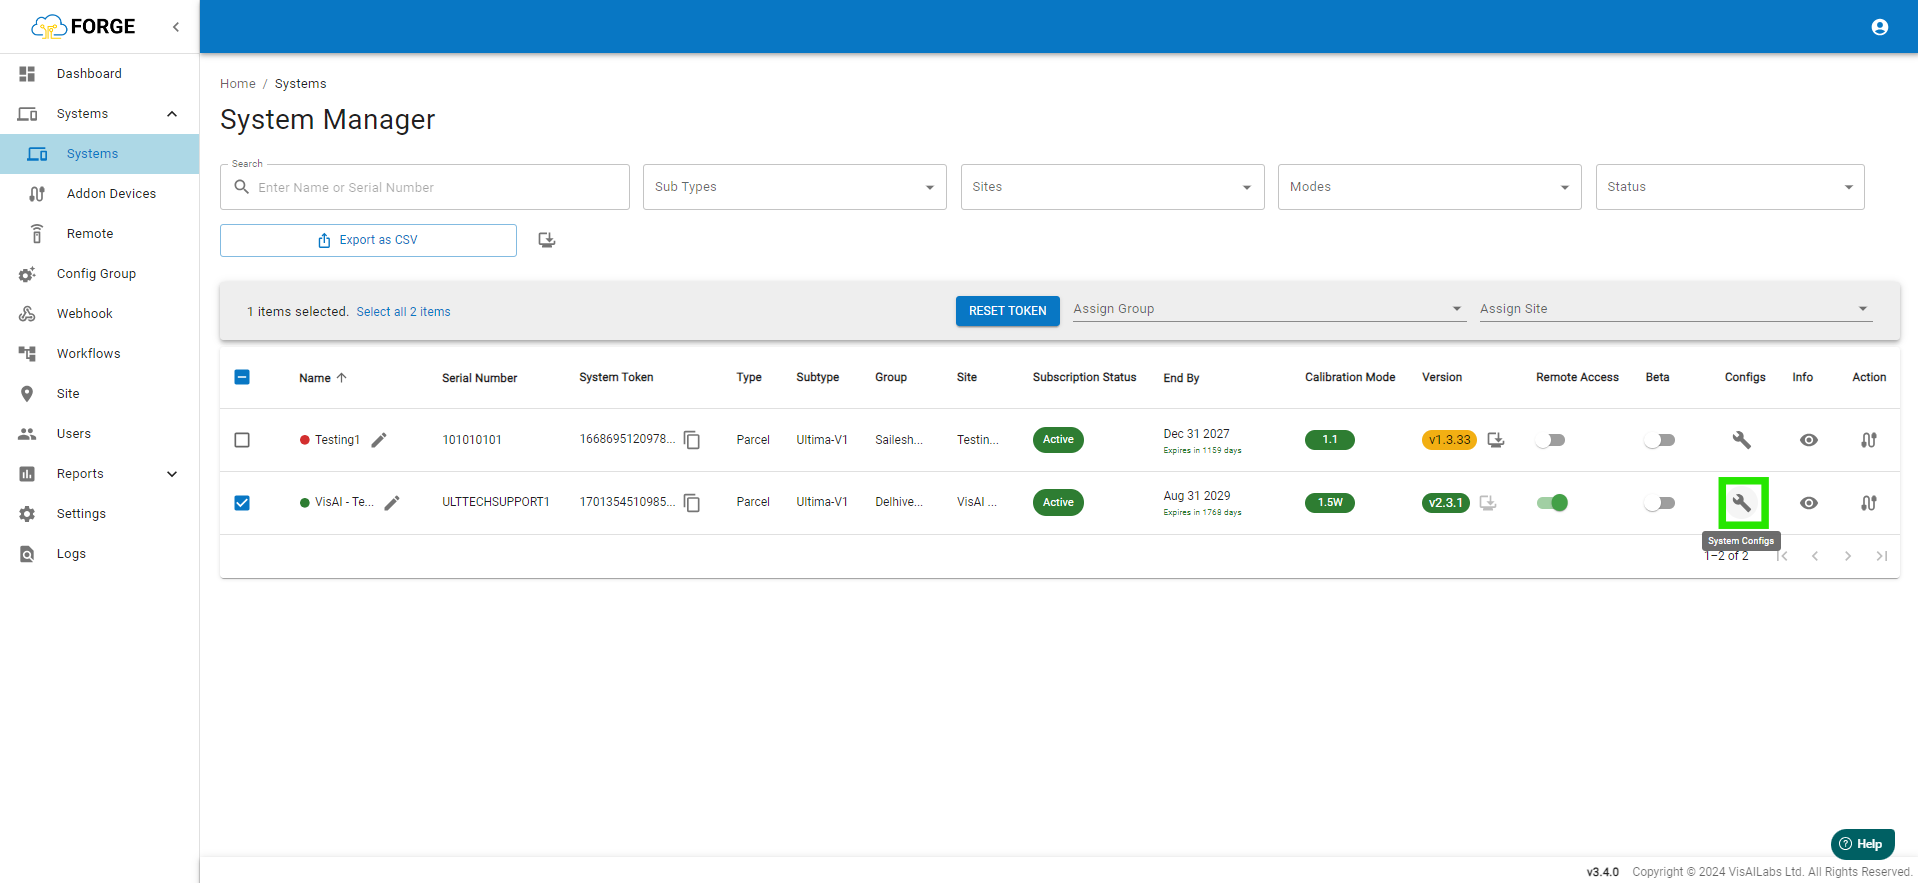Enable Beta toggle for Testing1
Viewport: 1918px width, 883px height.
point(1659,440)
